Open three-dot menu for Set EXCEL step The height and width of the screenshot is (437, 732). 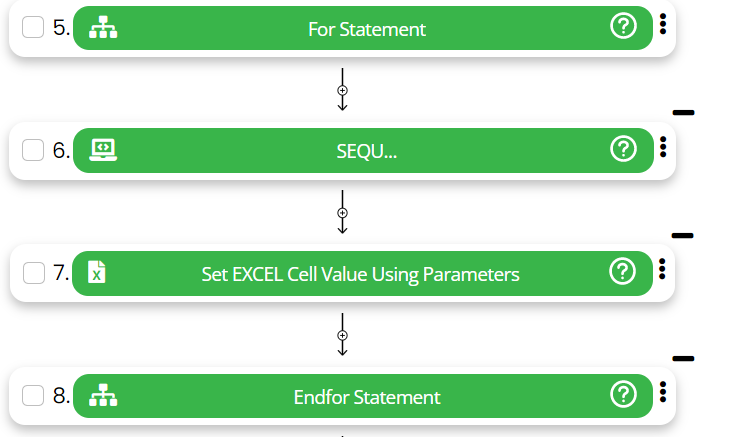click(663, 269)
